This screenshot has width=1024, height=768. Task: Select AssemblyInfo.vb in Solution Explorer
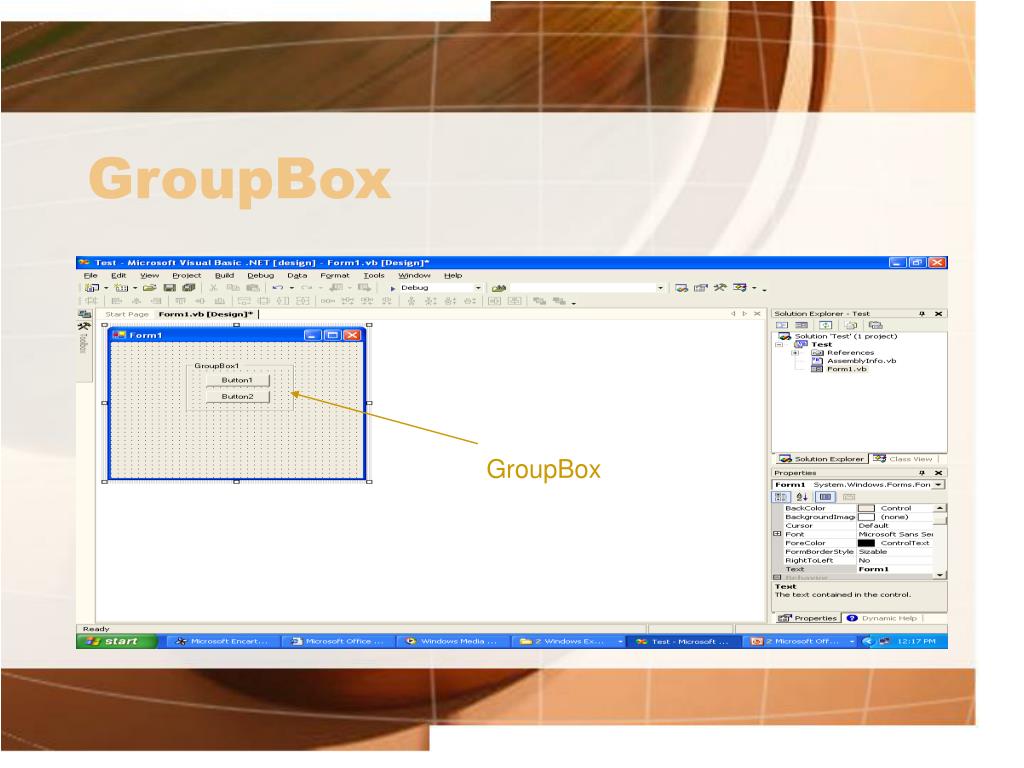coord(861,360)
